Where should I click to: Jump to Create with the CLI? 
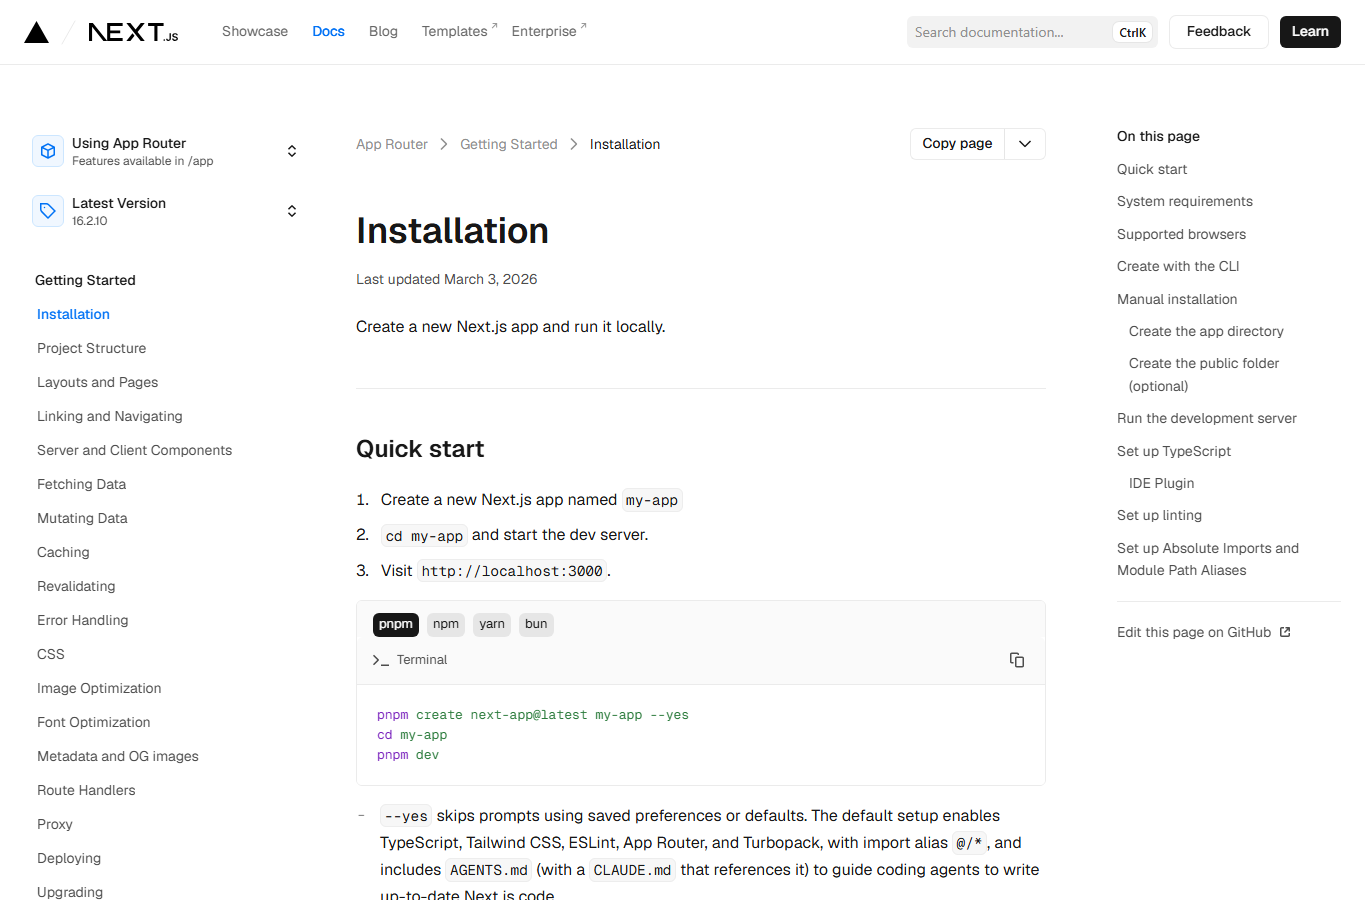pyautogui.click(x=1178, y=266)
